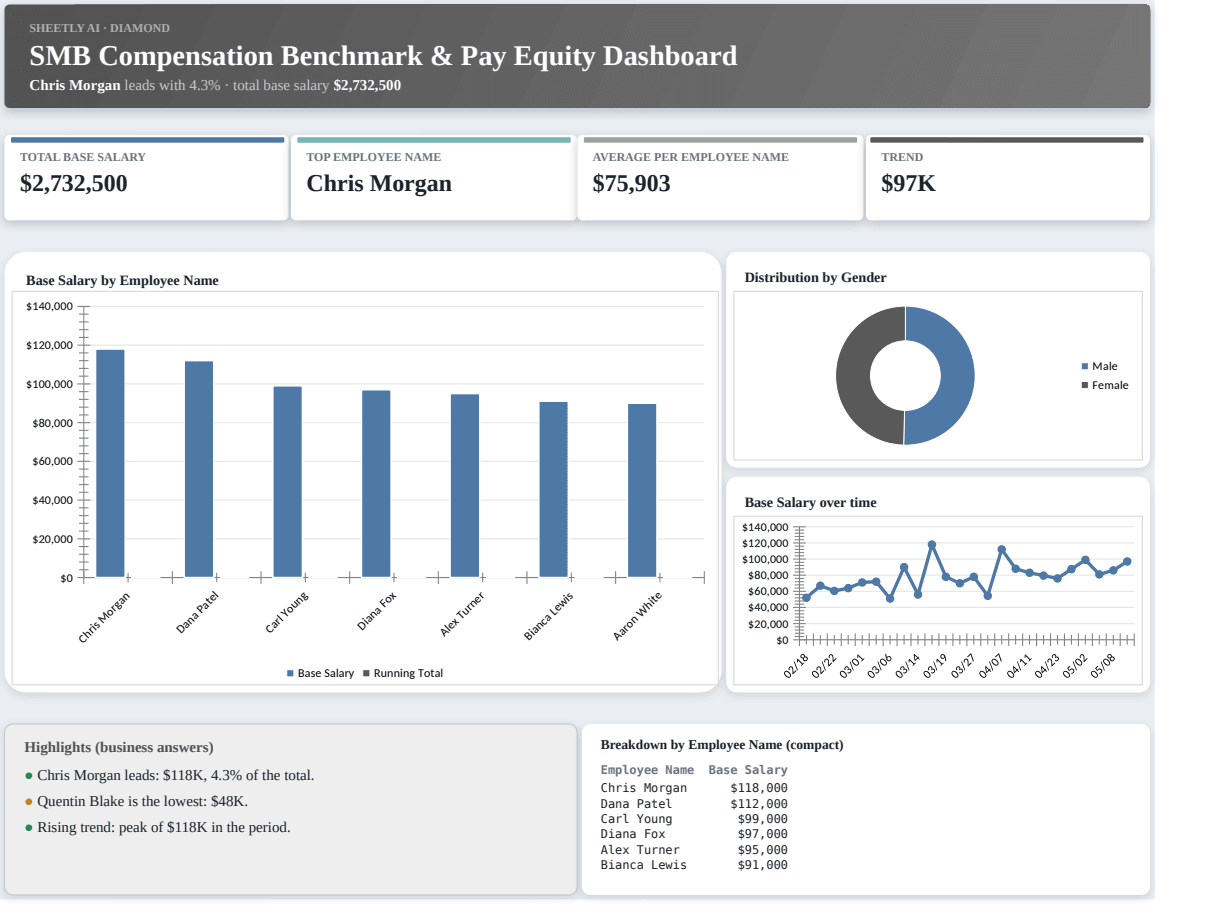The height and width of the screenshot is (922, 1227).
Task: Click the dashboard title heading
Action: click(383, 55)
